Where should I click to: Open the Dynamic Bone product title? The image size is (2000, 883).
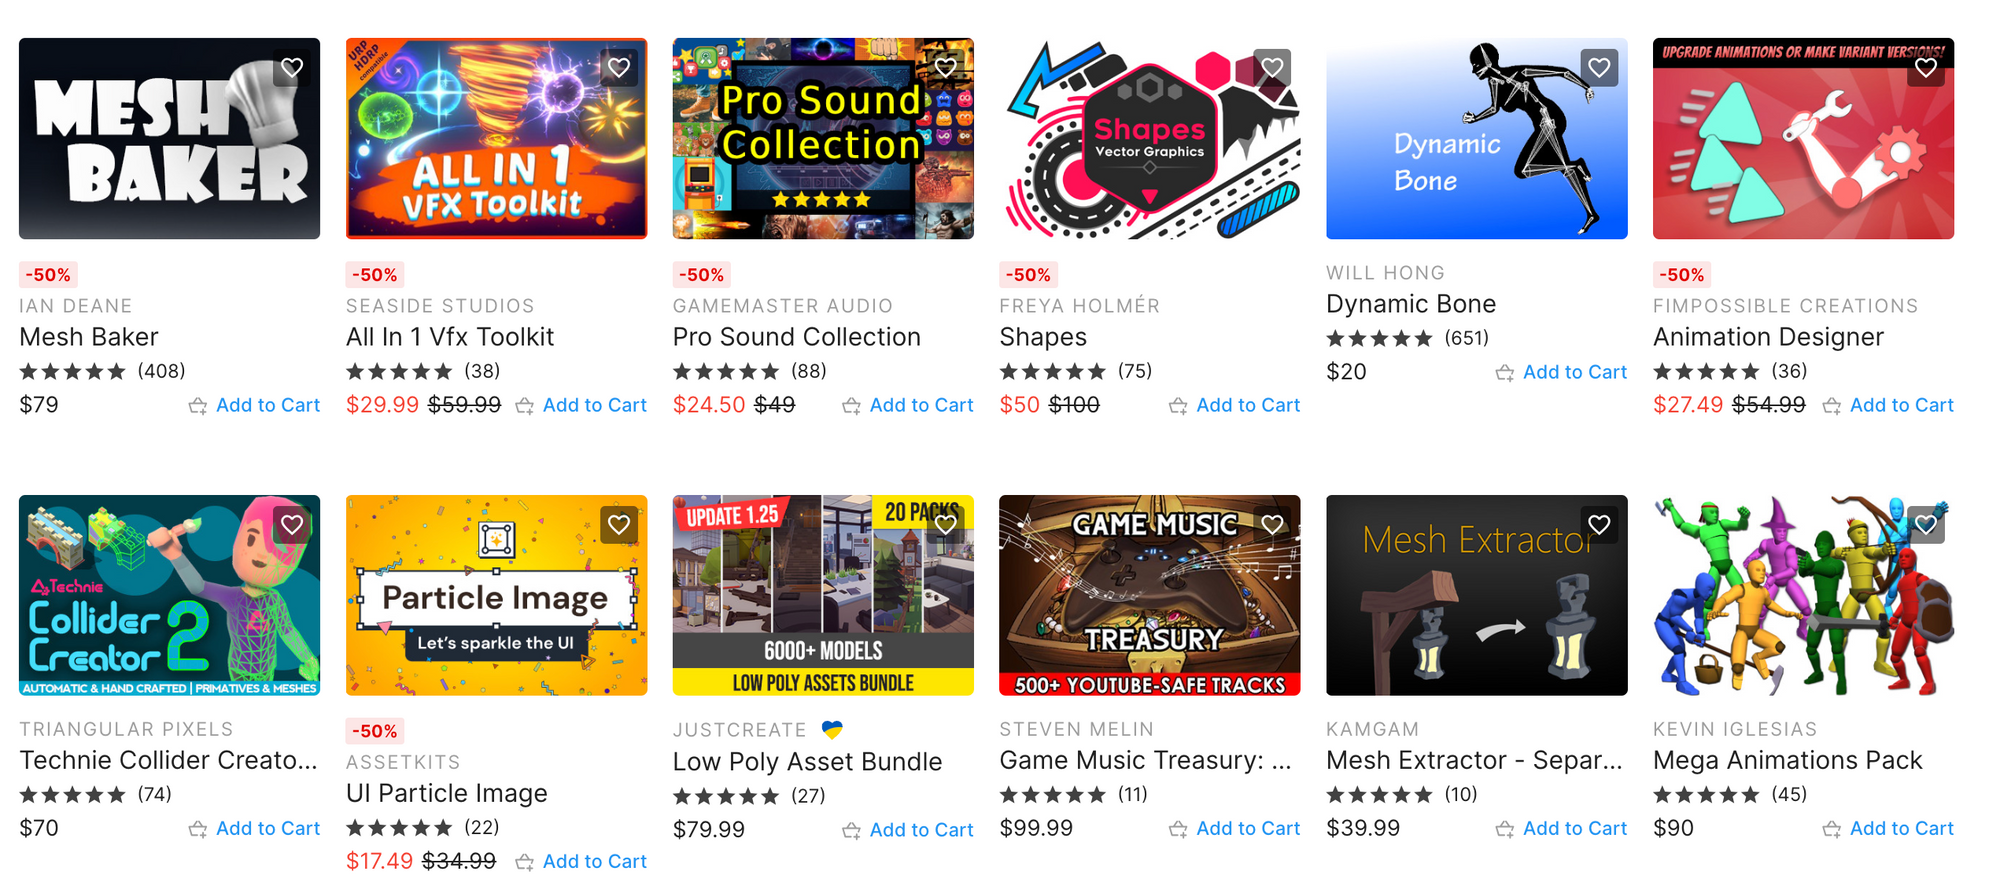point(1411,304)
